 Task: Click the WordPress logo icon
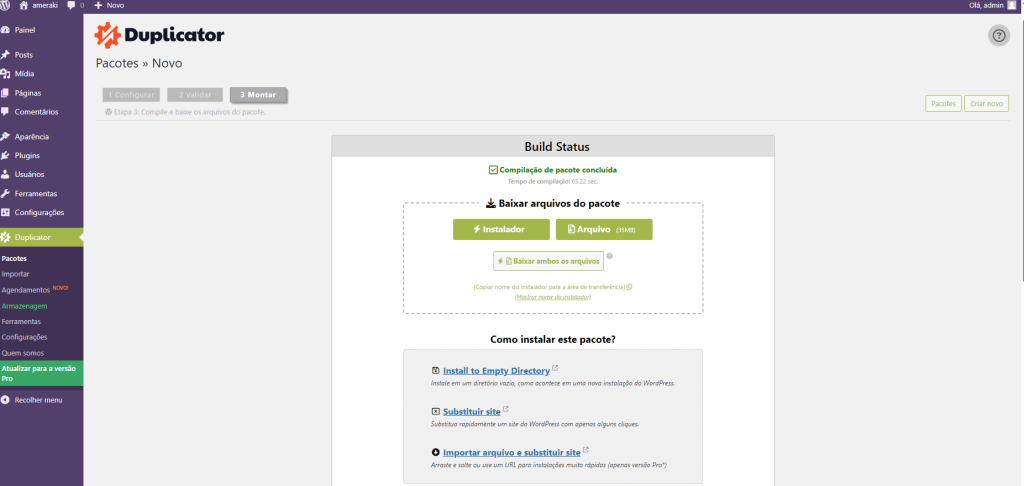click(x=7, y=5)
